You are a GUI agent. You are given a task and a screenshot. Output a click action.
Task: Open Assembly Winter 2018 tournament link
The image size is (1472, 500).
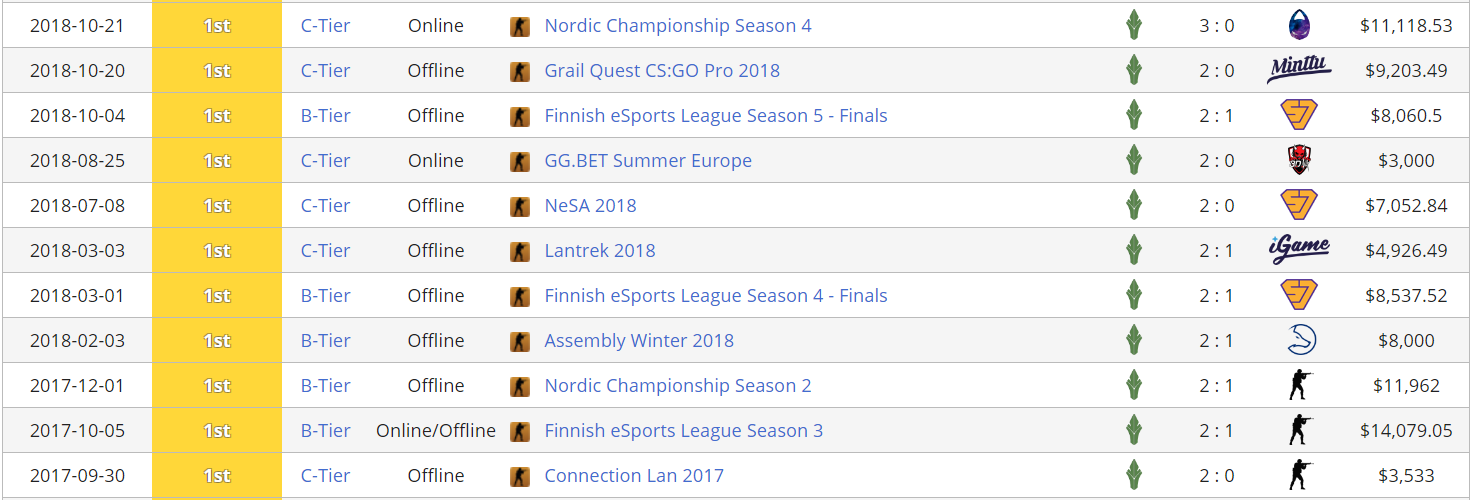click(639, 341)
